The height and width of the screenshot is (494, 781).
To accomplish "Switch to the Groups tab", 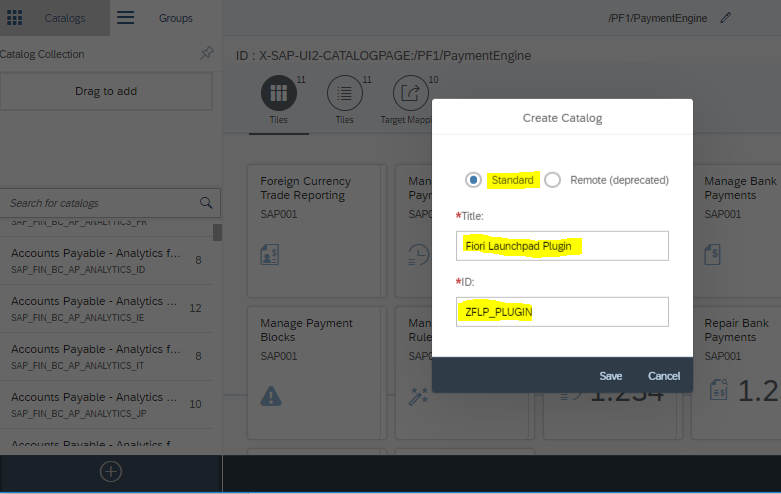I will 176,18.
